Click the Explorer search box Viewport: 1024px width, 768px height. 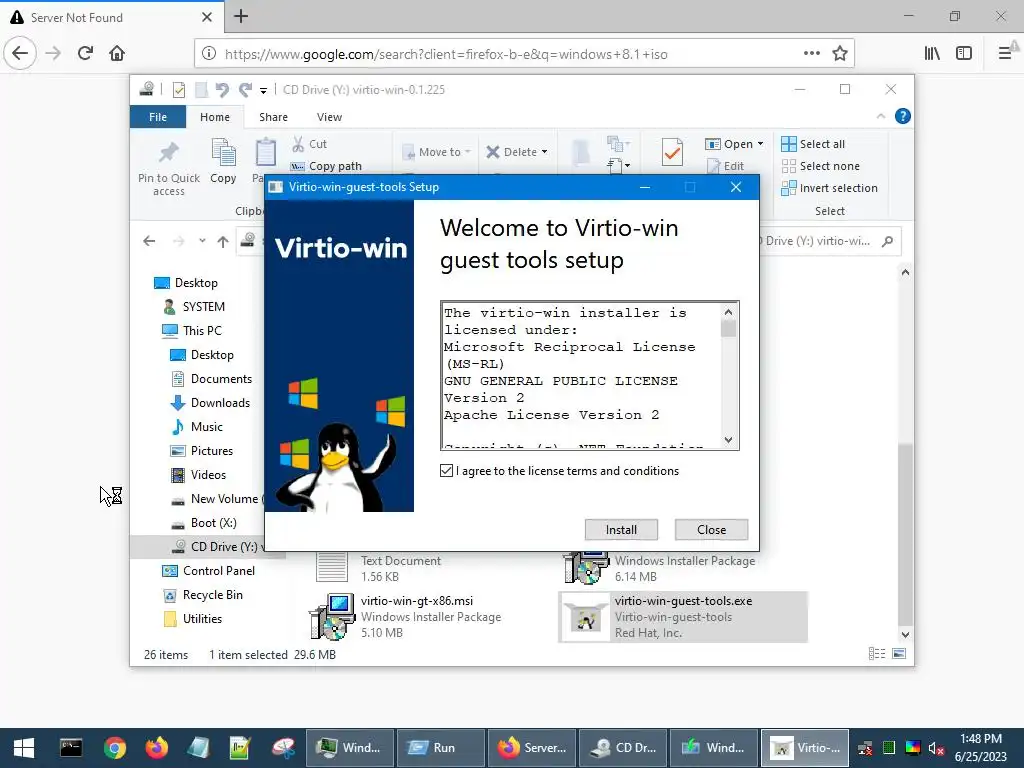point(829,241)
